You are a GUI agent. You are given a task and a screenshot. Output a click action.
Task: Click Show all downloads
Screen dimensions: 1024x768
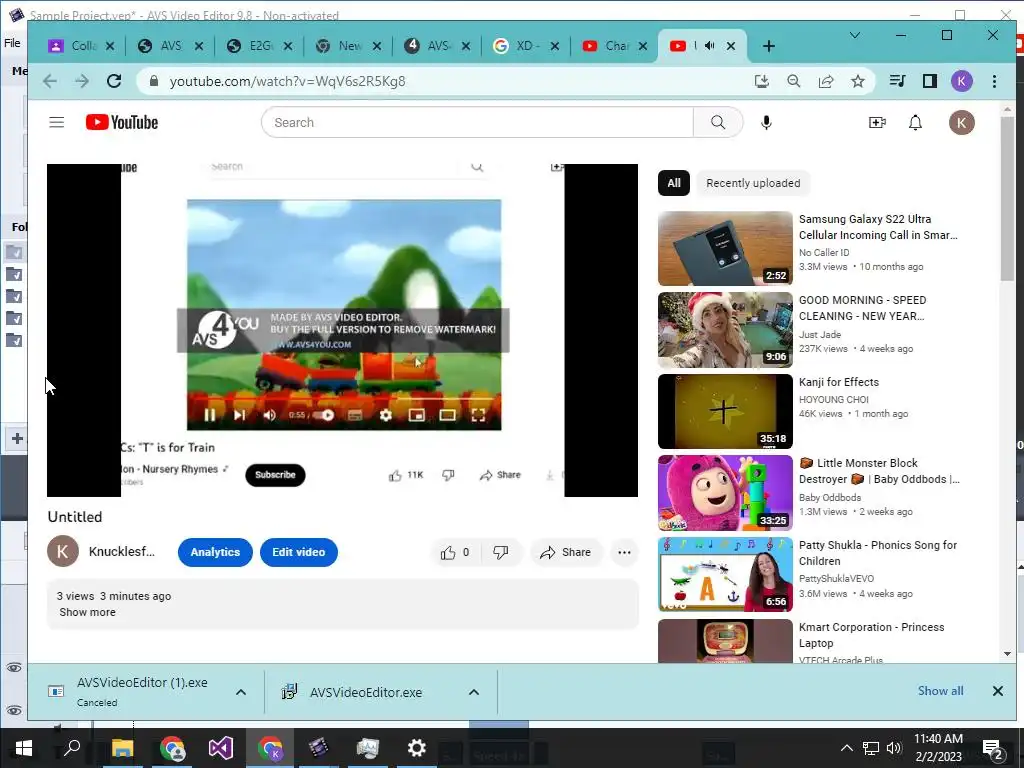click(x=940, y=691)
